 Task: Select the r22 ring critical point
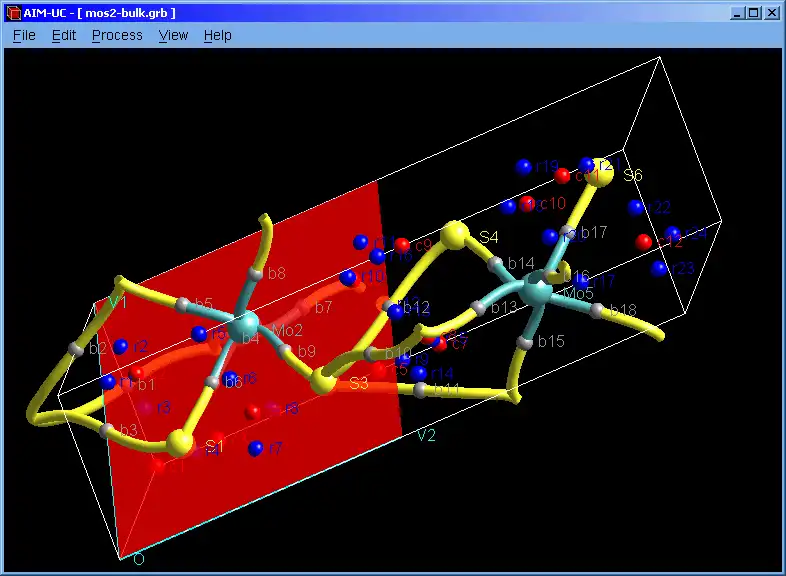636,207
